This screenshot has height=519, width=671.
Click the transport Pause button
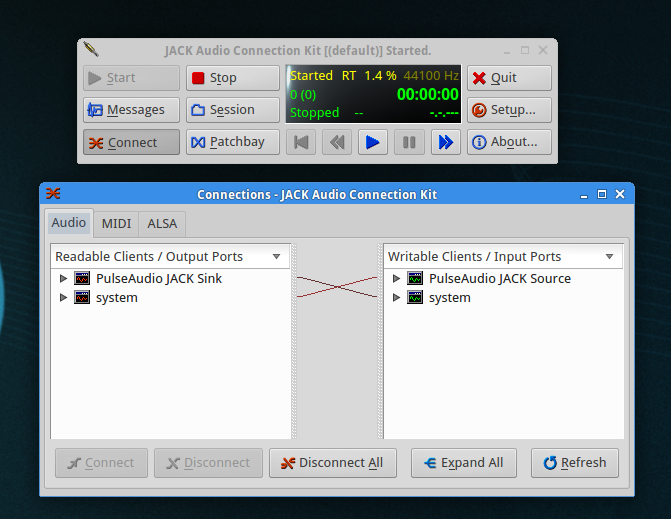pyautogui.click(x=409, y=142)
